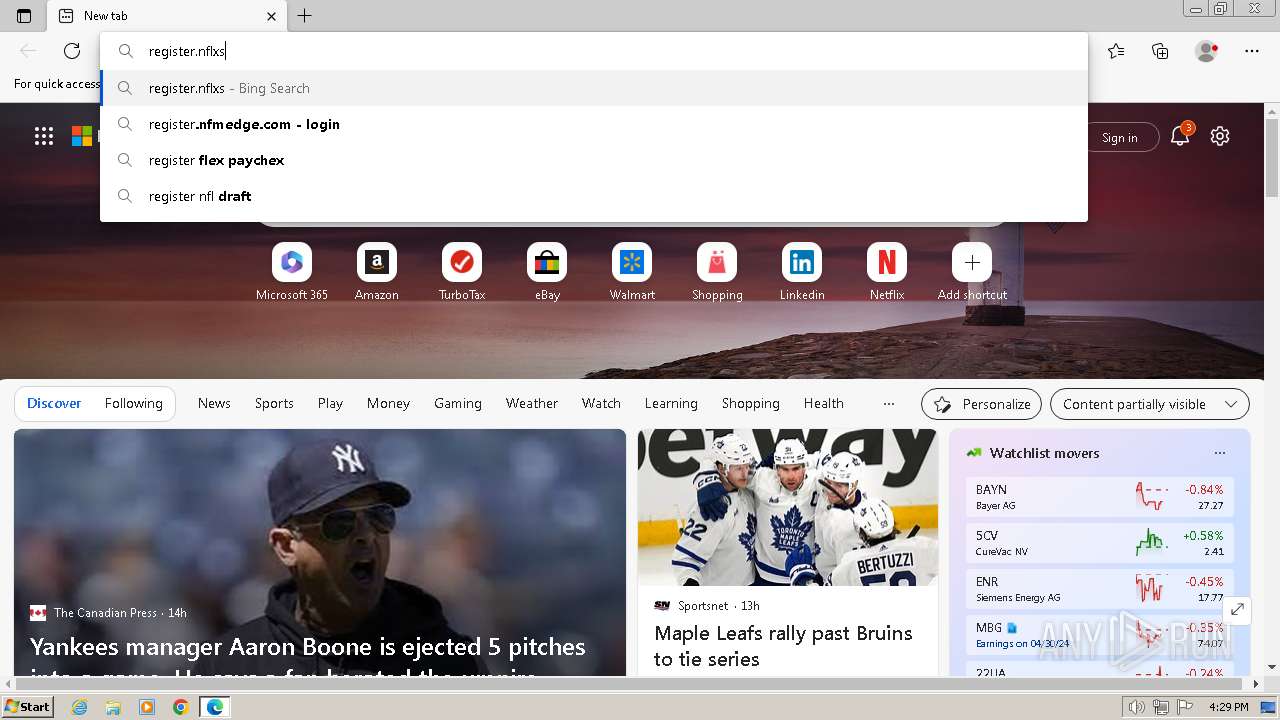The image size is (1280, 720).
Task: Select register.nfmedge.com - login suggestion
Action: click(x=594, y=124)
